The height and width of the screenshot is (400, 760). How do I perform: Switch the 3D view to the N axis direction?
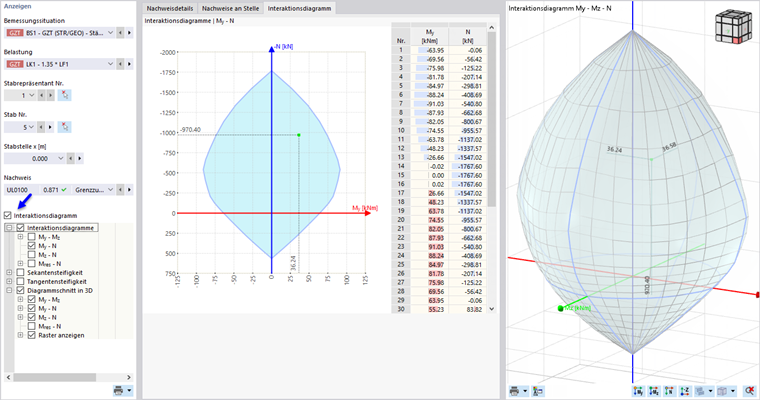[x=669, y=391]
